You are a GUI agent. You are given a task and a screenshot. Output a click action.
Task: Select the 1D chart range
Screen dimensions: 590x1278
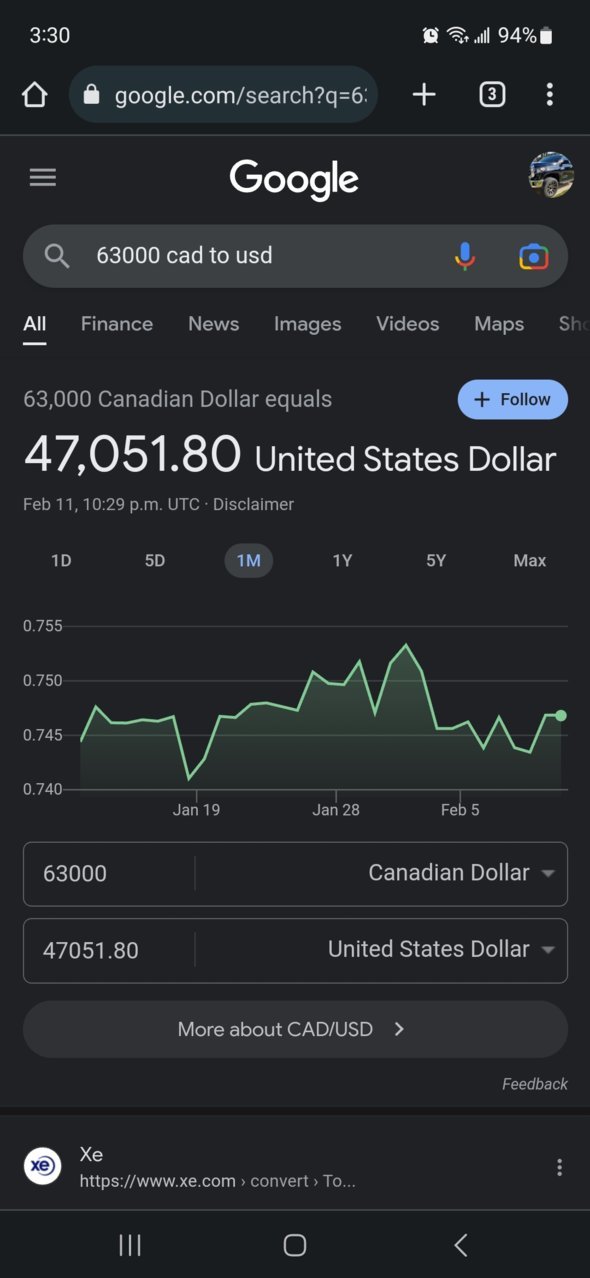[61, 561]
